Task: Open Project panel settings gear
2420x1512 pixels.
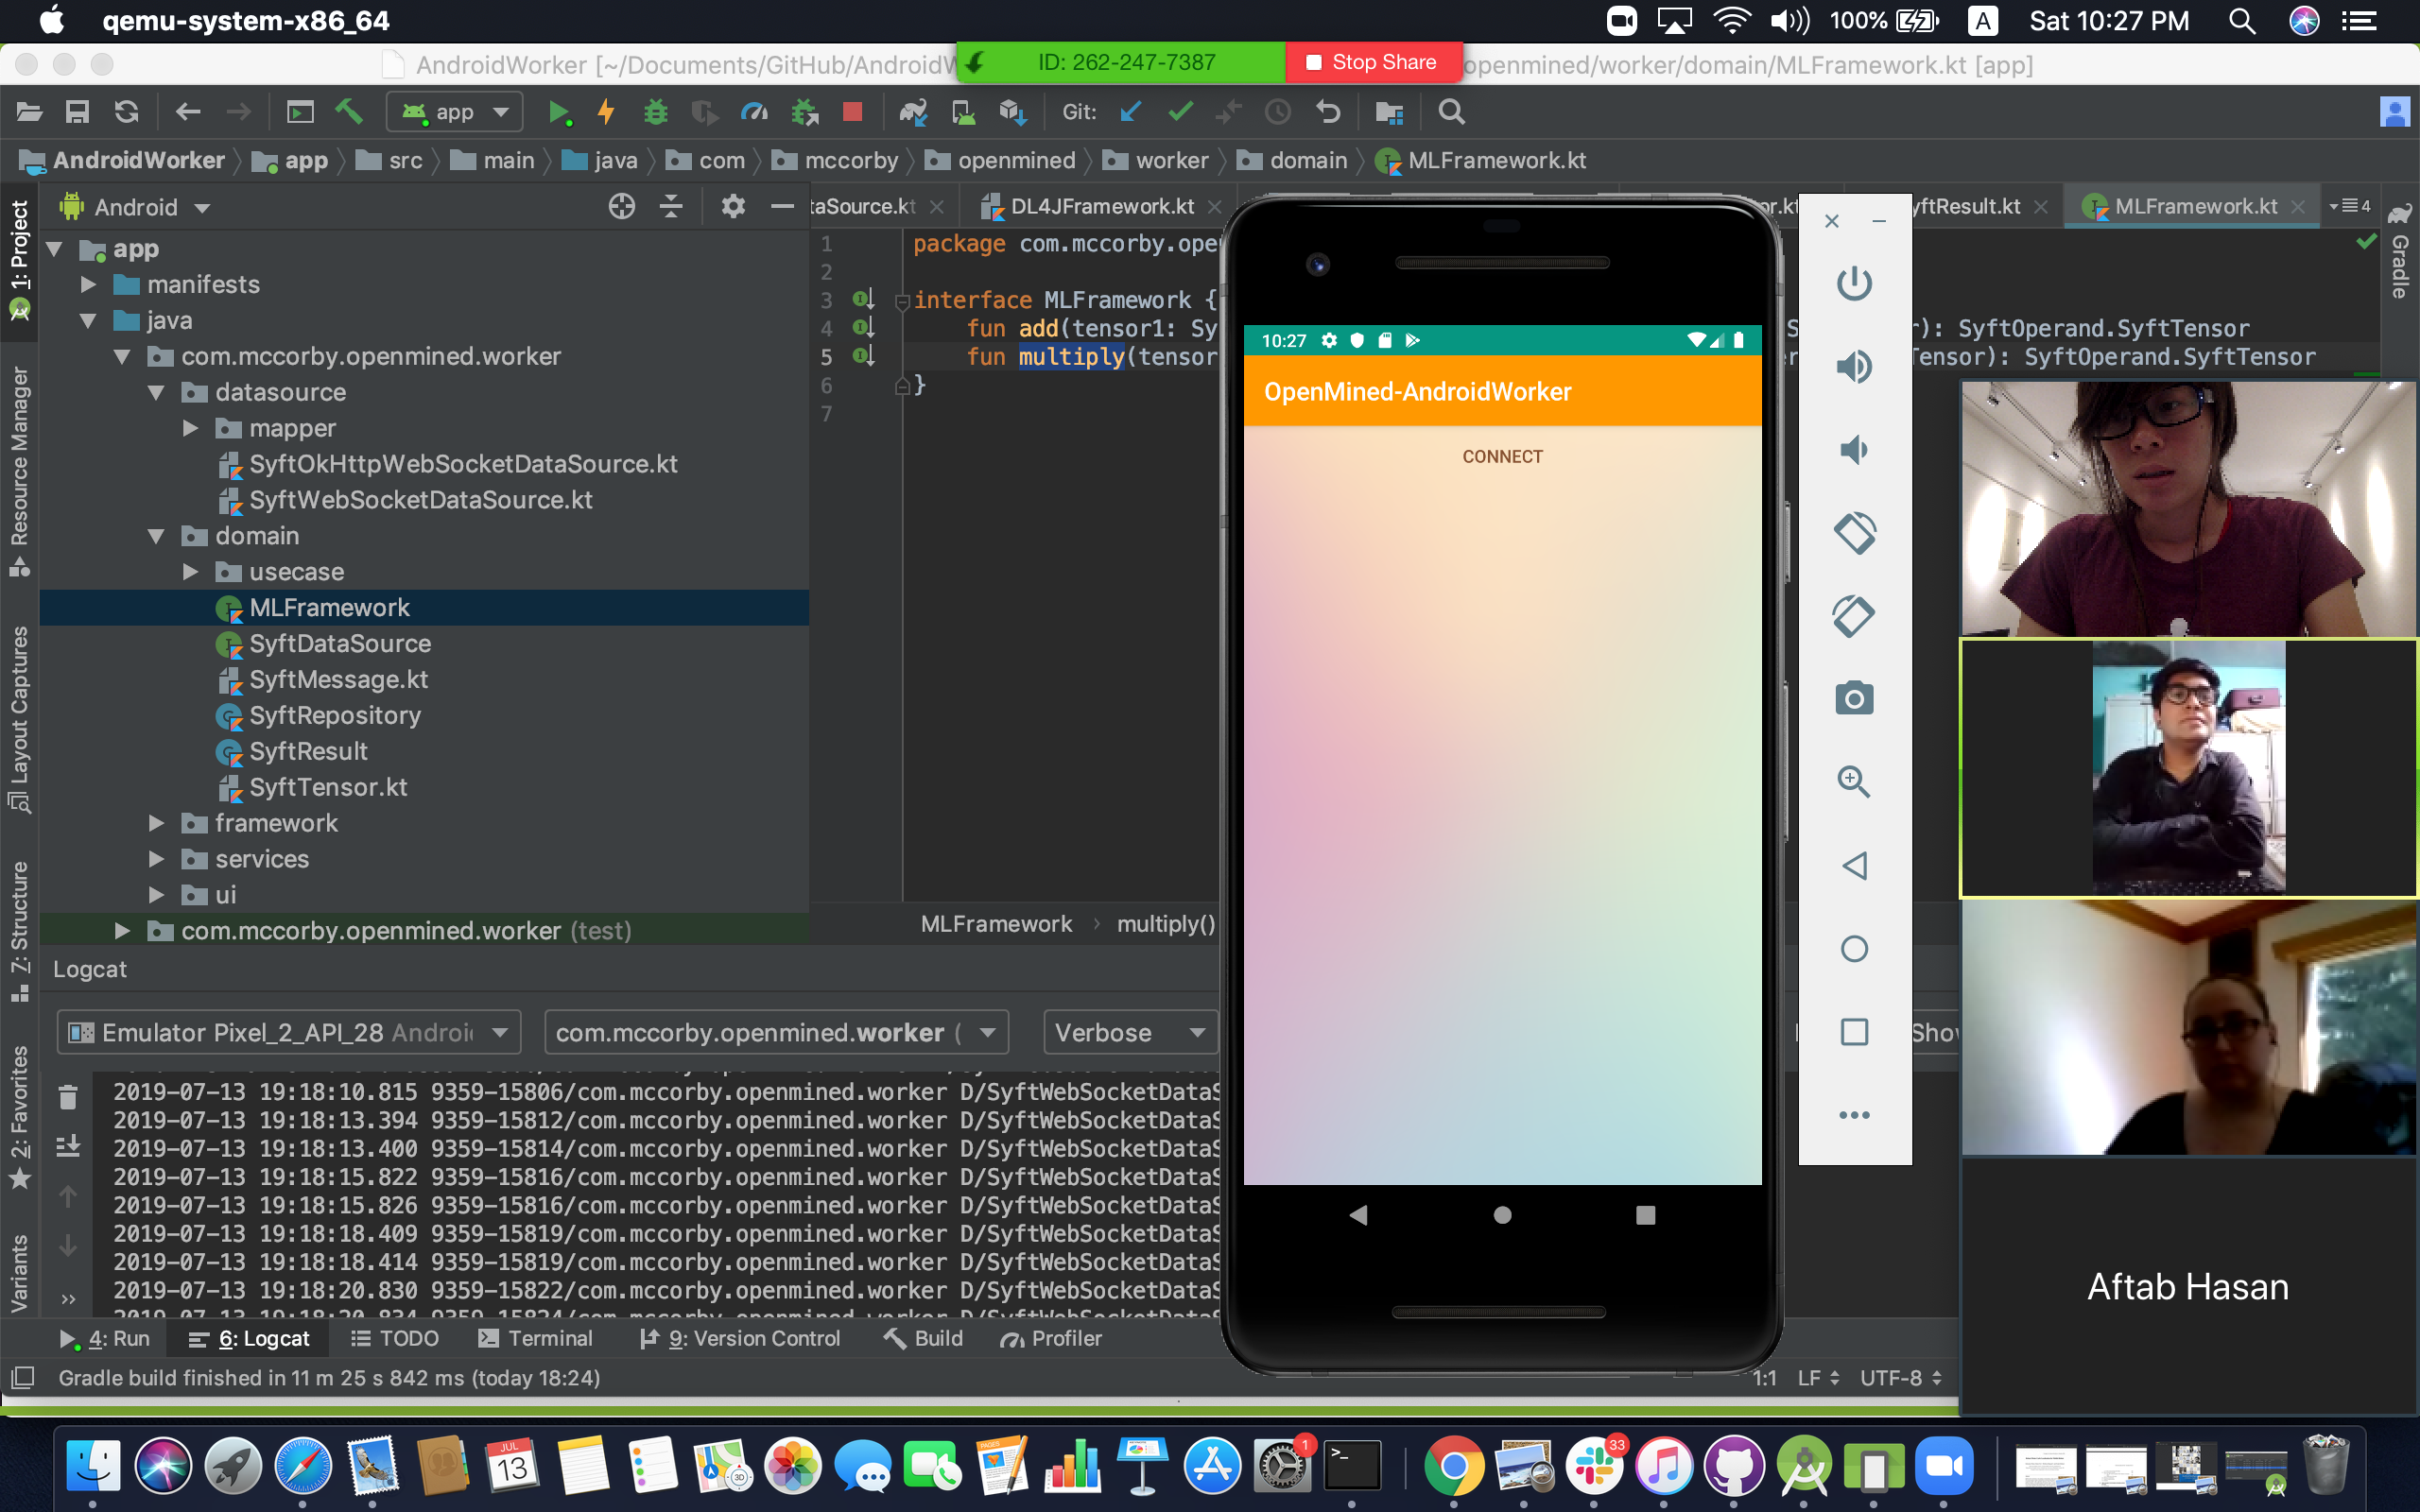Action: pos(733,207)
